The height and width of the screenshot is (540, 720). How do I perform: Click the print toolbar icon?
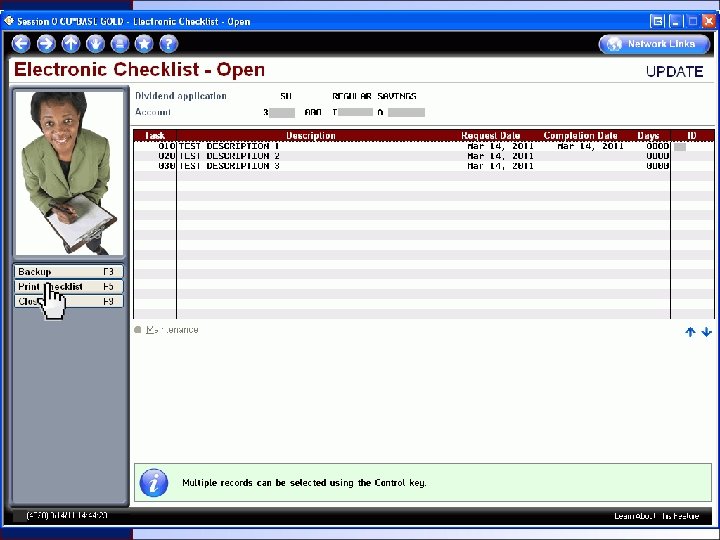[x=120, y=44]
